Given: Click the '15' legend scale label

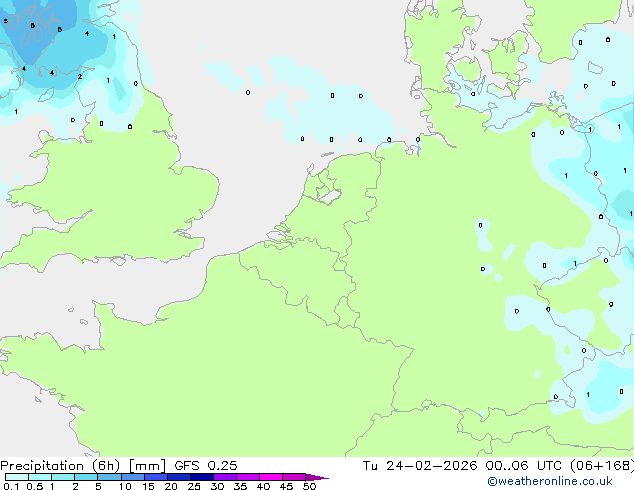Looking at the screenshot, I should [x=148, y=486].
